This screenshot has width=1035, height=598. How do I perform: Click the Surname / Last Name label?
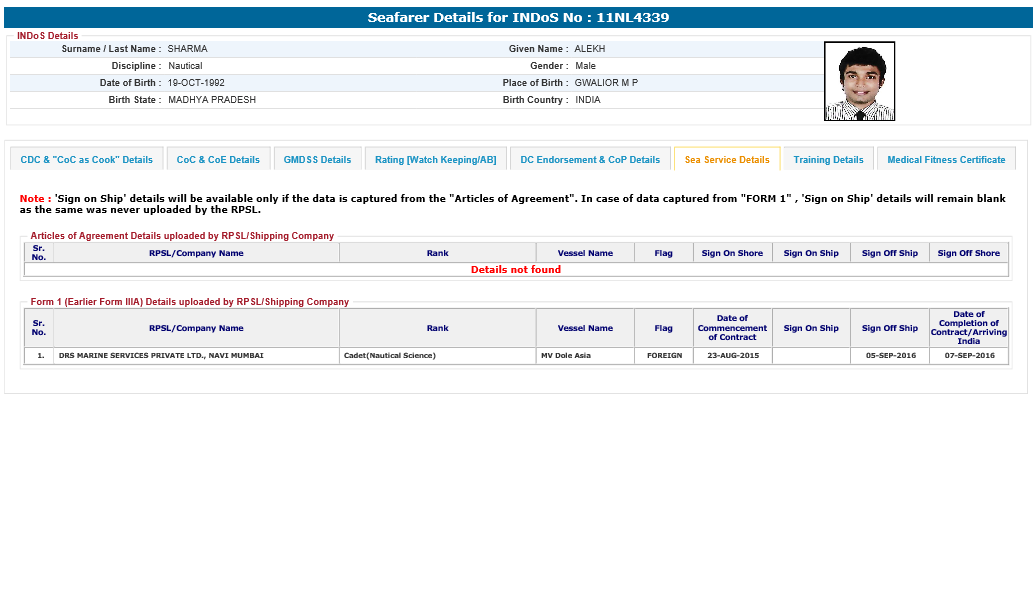point(111,49)
